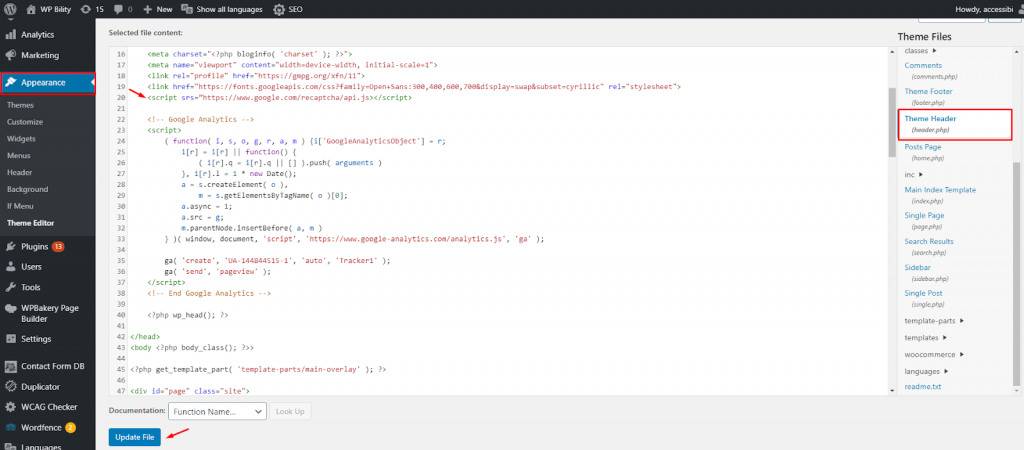Click the Theme Files list scrollbar
This screenshot has width=1024, height=450.
1016,274
